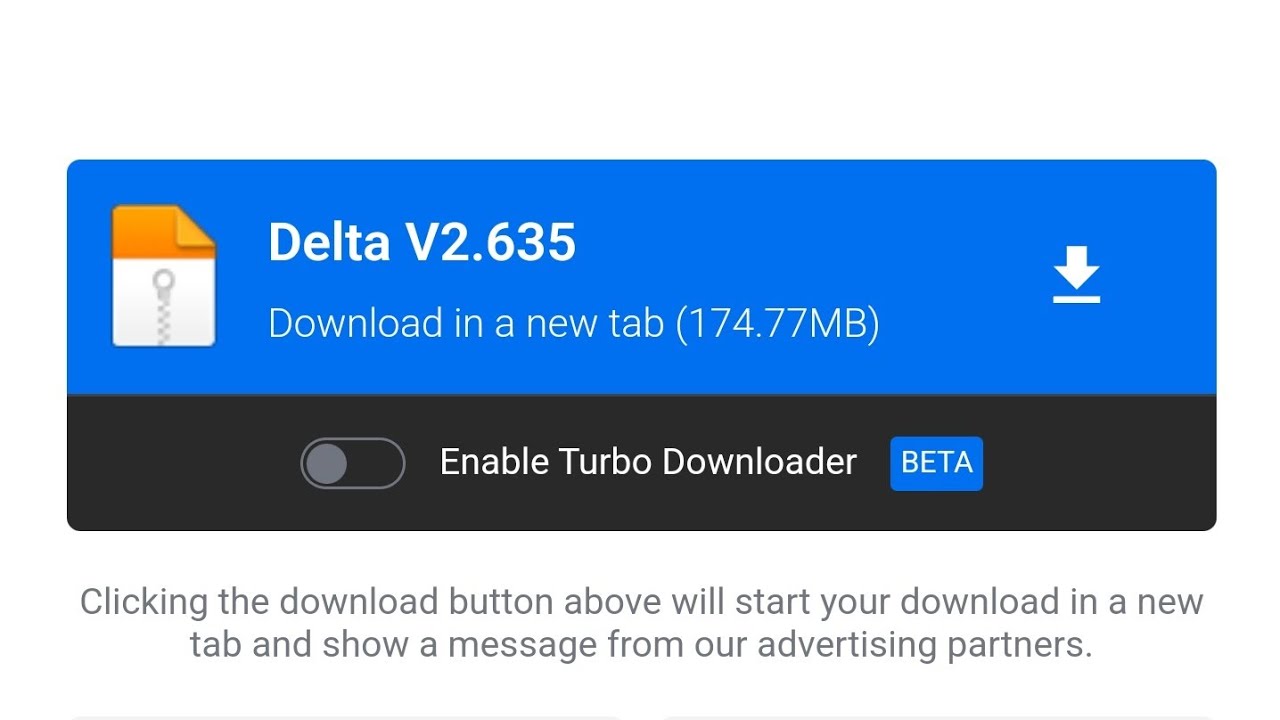Image resolution: width=1280 pixels, height=720 pixels.
Task: Click the Enable Turbo Downloader label
Action: [648, 462]
